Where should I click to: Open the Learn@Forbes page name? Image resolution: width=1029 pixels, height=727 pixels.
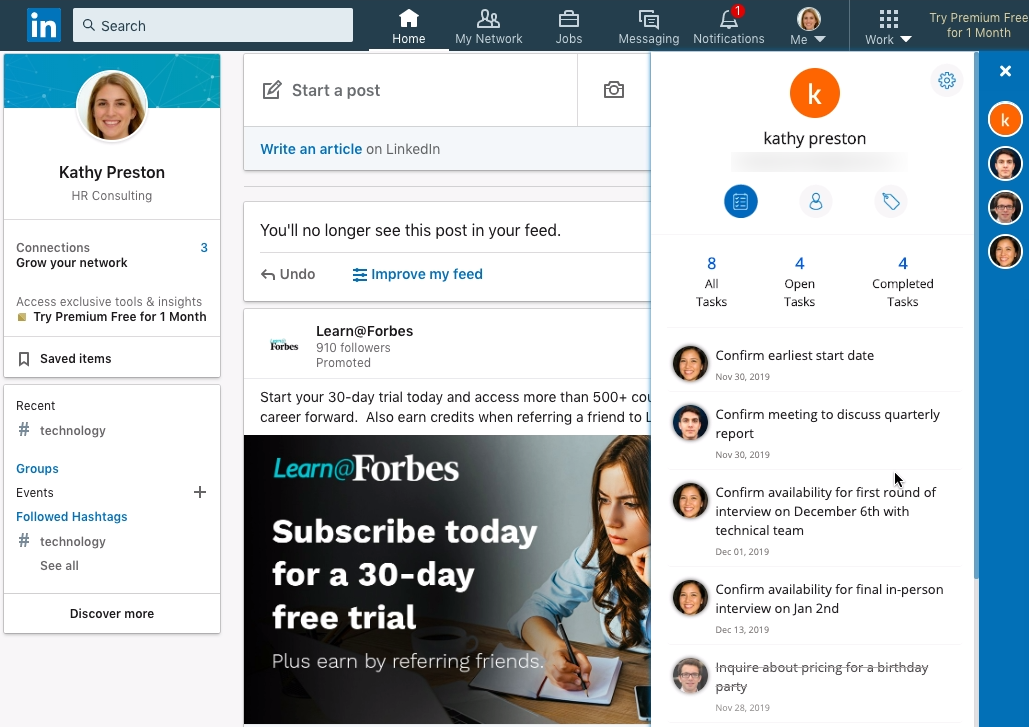[x=364, y=331]
